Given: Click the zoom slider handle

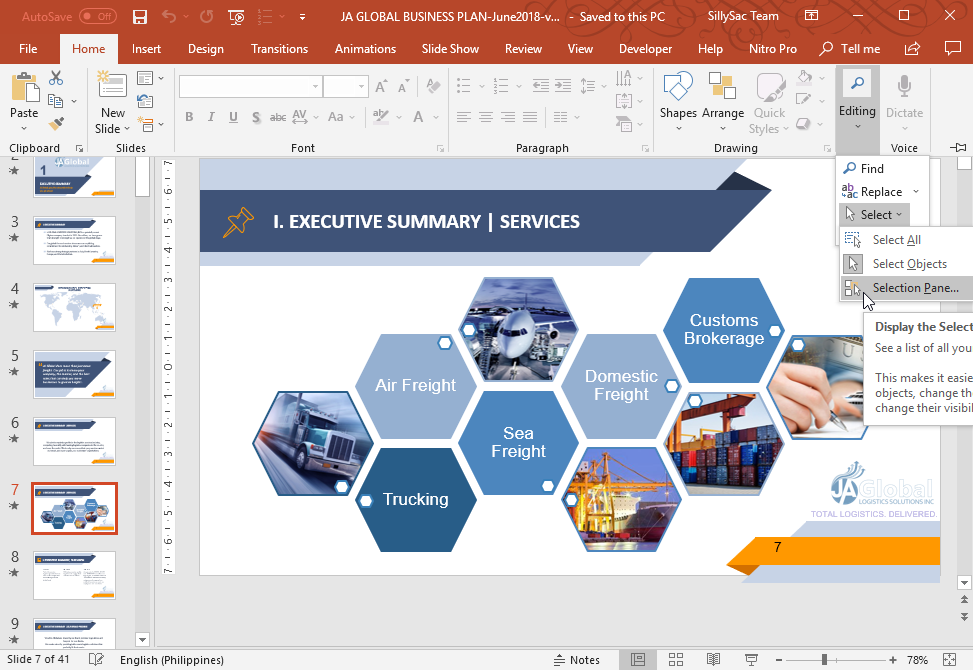Looking at the screenshot, I should pyautogui.click(x=823, y=660).
